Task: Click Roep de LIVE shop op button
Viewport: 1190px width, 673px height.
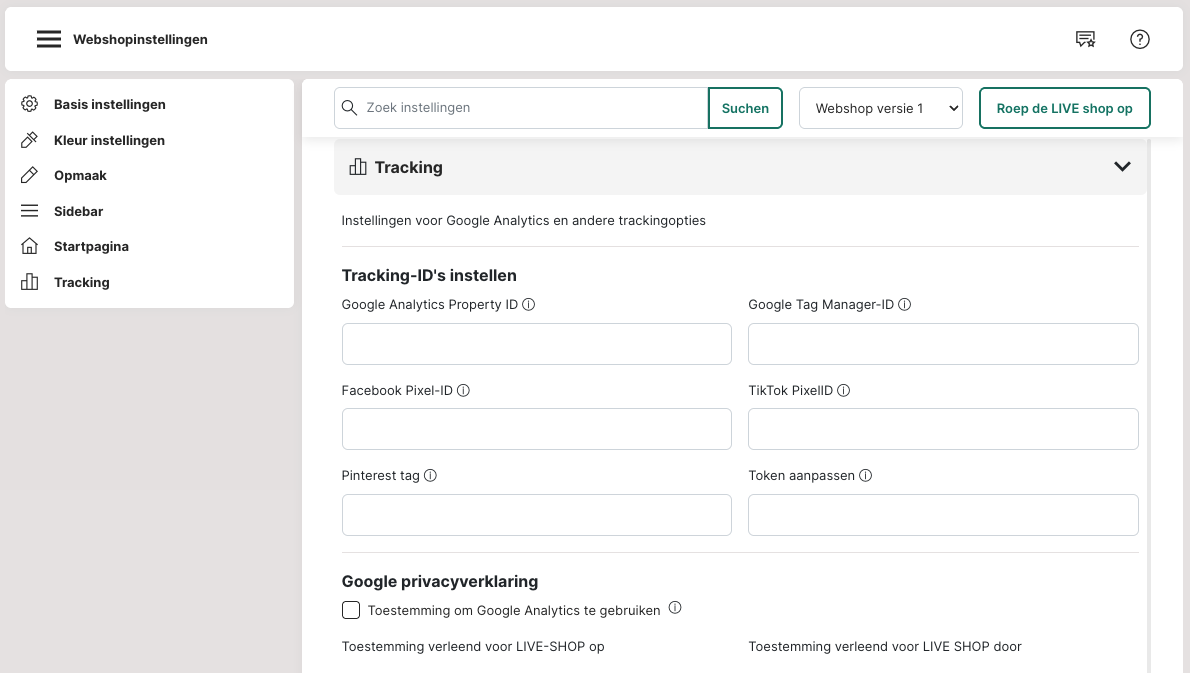Action: 1064,108
